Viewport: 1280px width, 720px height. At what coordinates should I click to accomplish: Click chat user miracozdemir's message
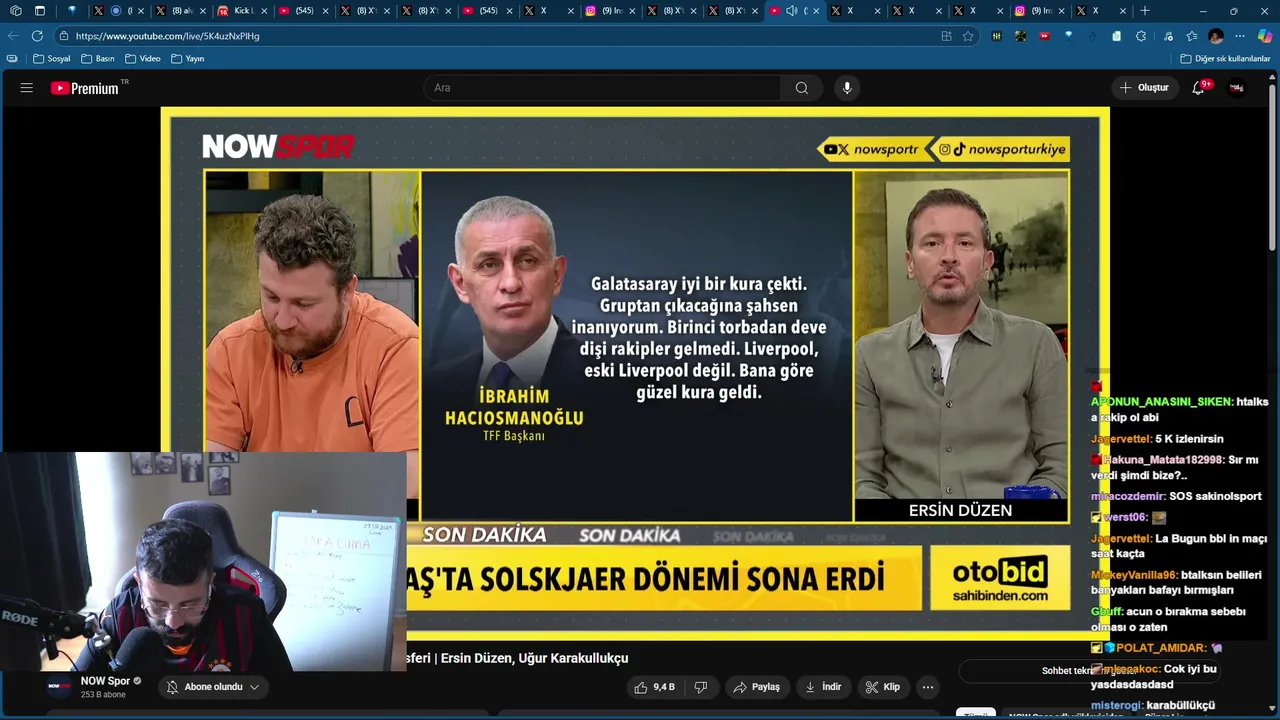click(x=1176, y=496)
